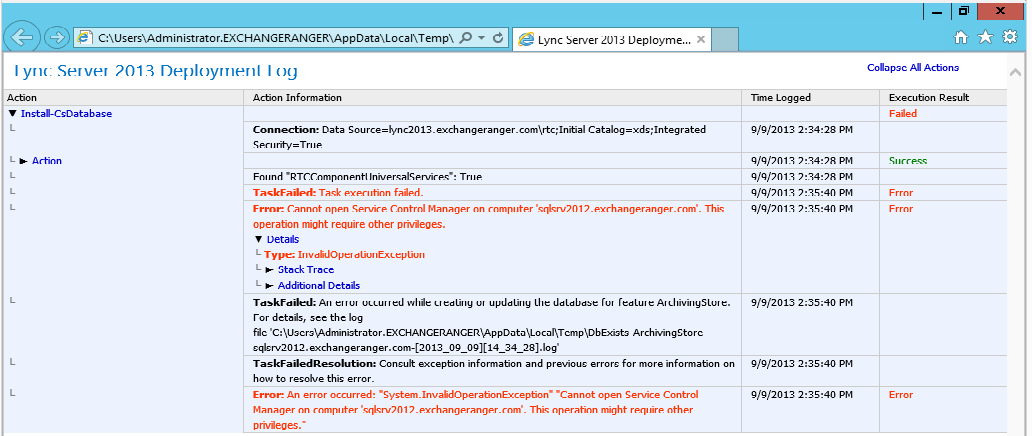
Task: Close the Lync Server 2013 Deployment tab
Action: pyautogui.click(x=701, y=39)
